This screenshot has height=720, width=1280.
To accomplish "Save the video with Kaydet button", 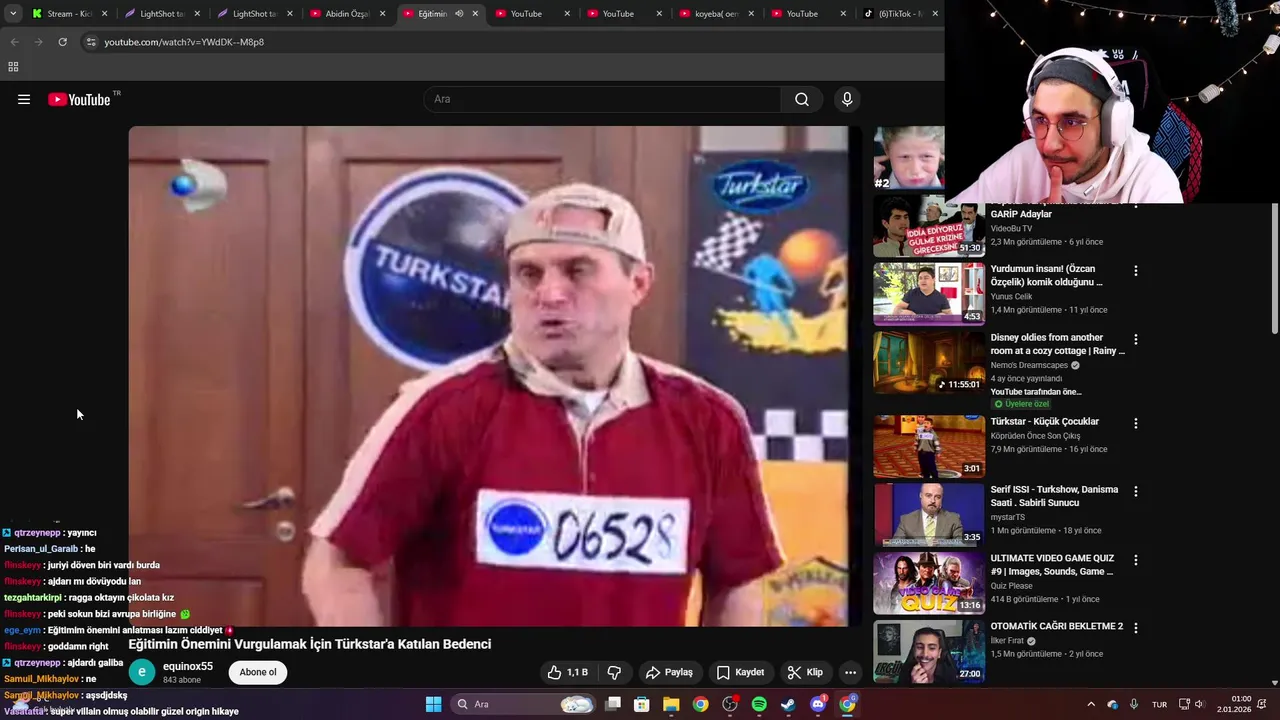I will 740,672.
